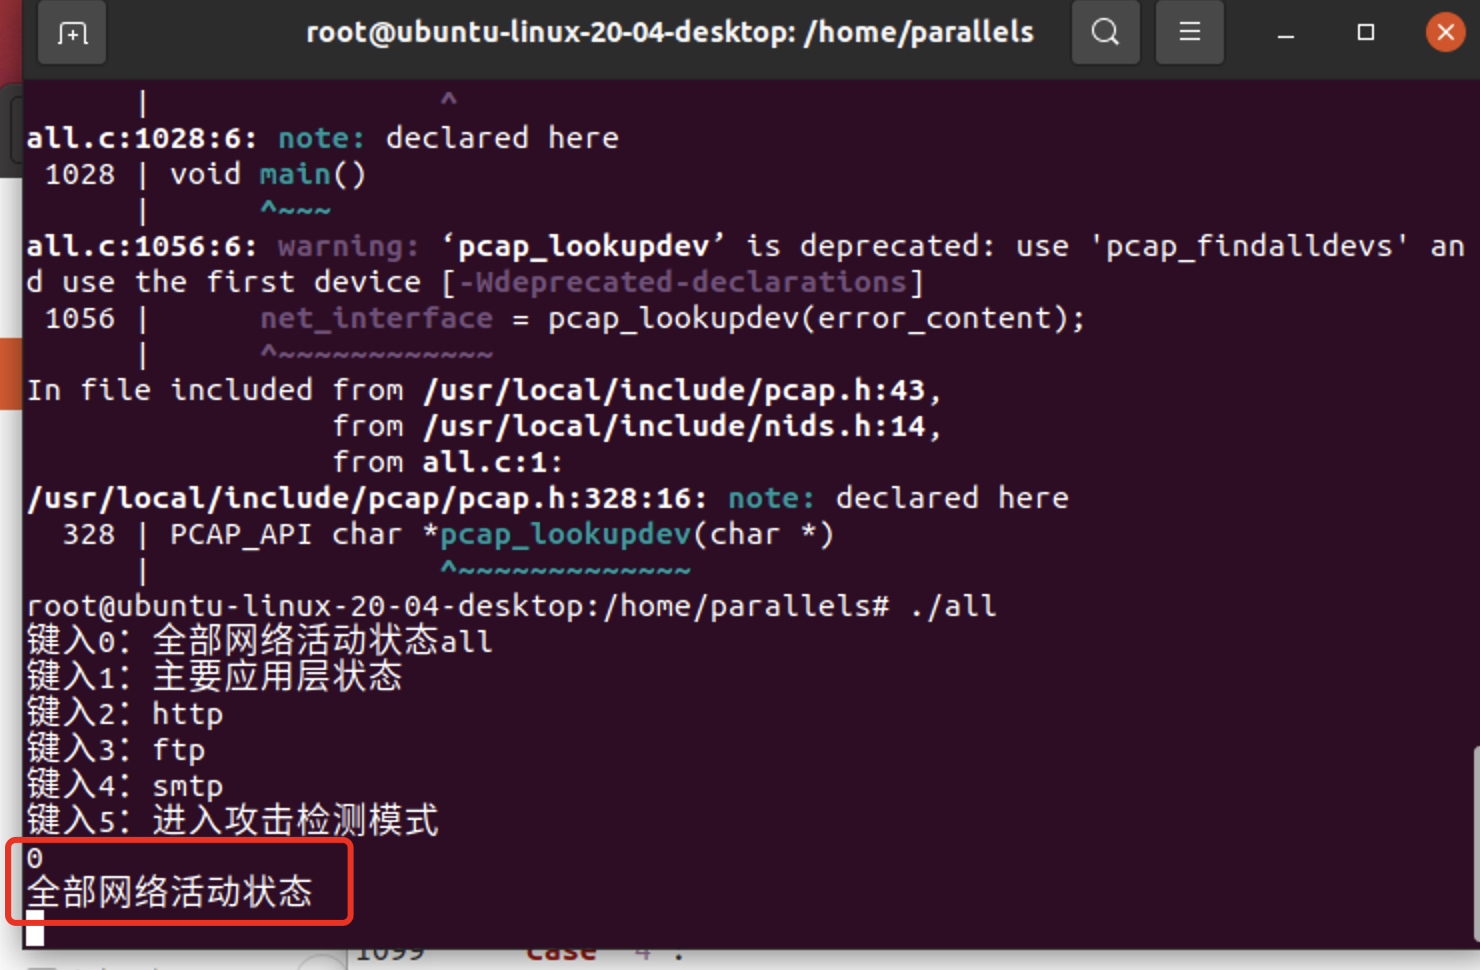Click menu line '键入4: smtp'
The height and width of the screenshot is (970, 1480).
click(x=125, y=786)
